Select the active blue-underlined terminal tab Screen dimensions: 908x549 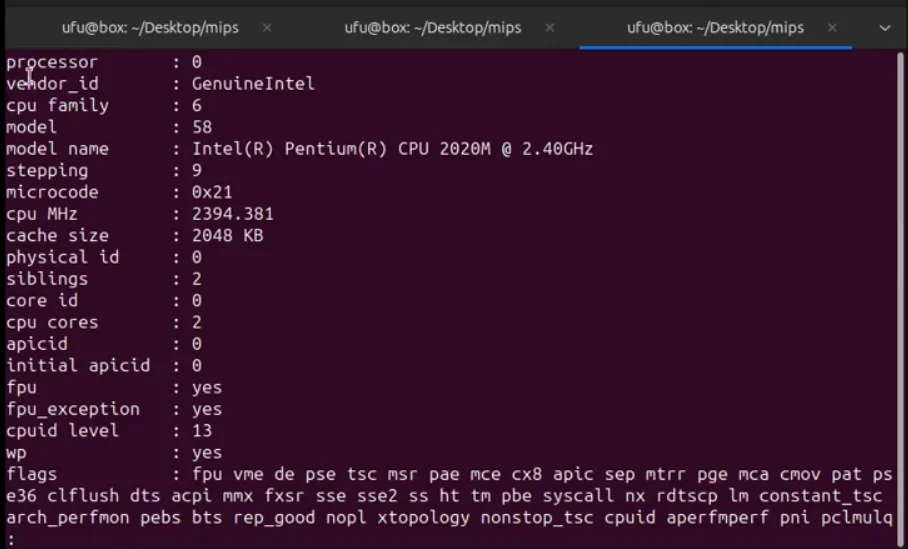click(x=715, y=28)
